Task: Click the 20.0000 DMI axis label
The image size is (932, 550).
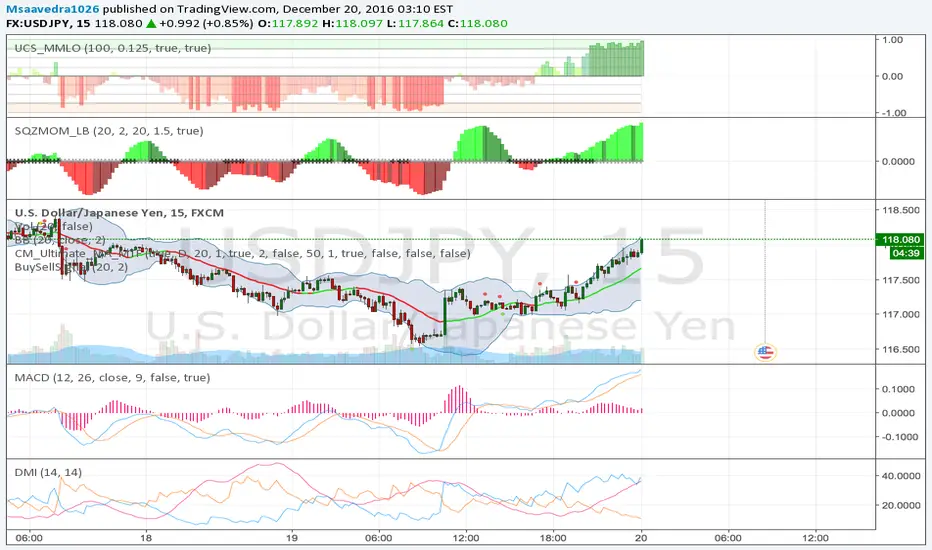Action: tap(900, 505)
